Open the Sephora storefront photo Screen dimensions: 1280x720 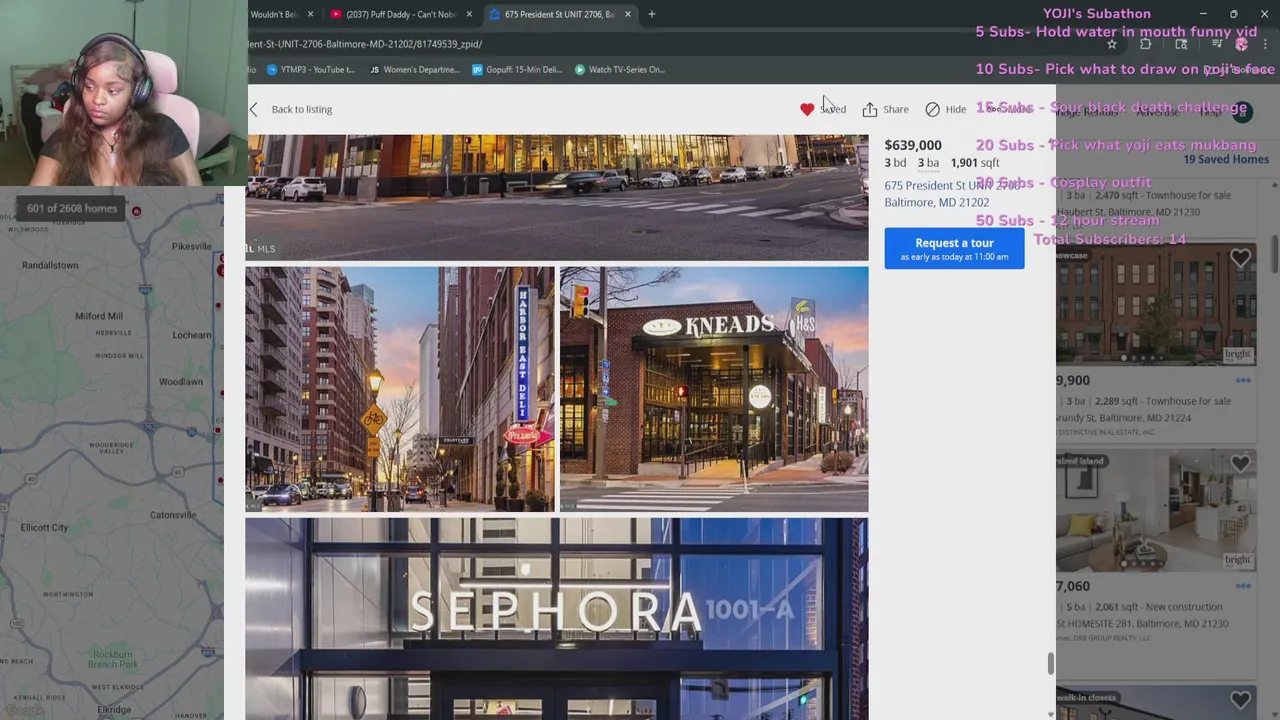tap(557, 618)
